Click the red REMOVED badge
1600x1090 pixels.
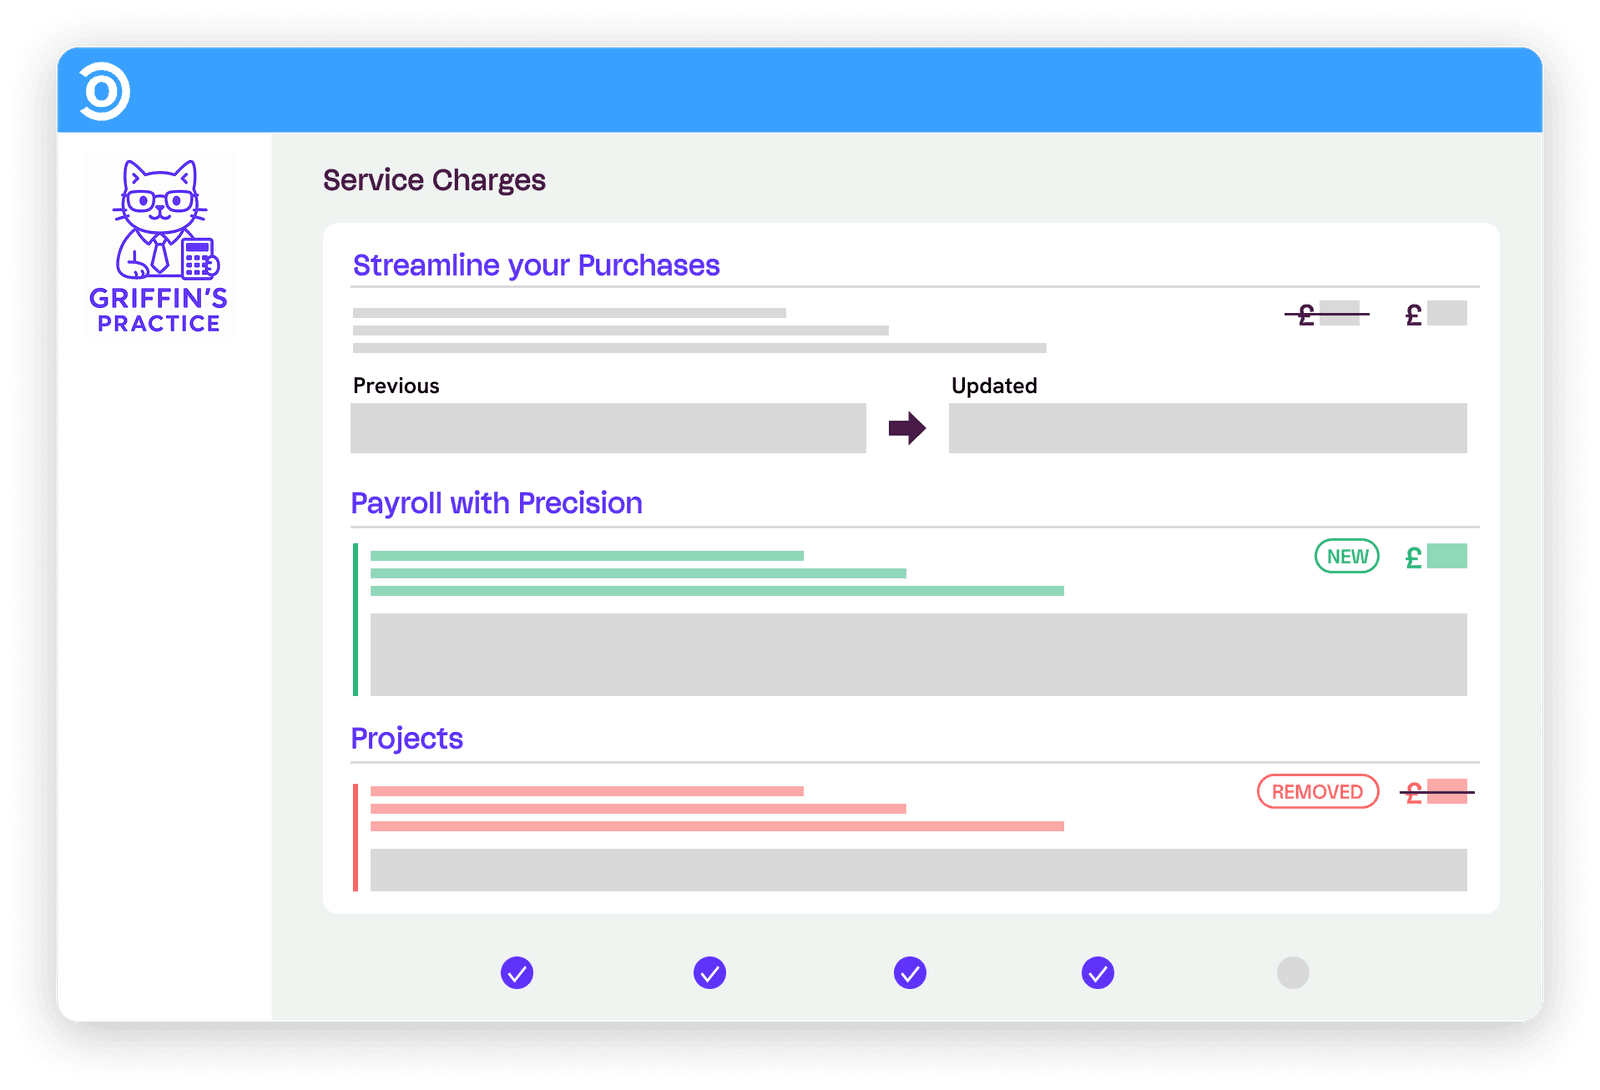(x=1318, y=791)
